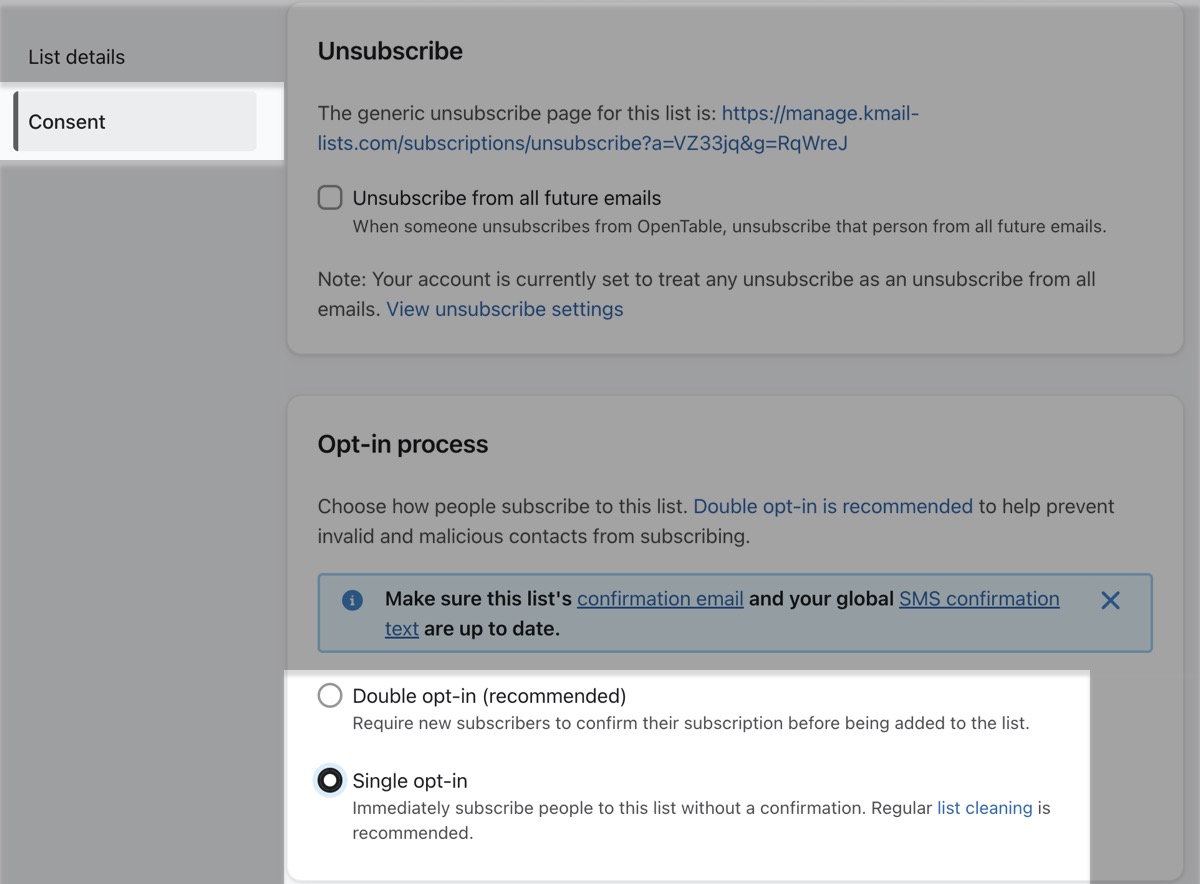Image resolution: width=1200 pixels, height=884 pixels.
Task: Open the confirmation email link in banner
Action: tap(660, 599)
